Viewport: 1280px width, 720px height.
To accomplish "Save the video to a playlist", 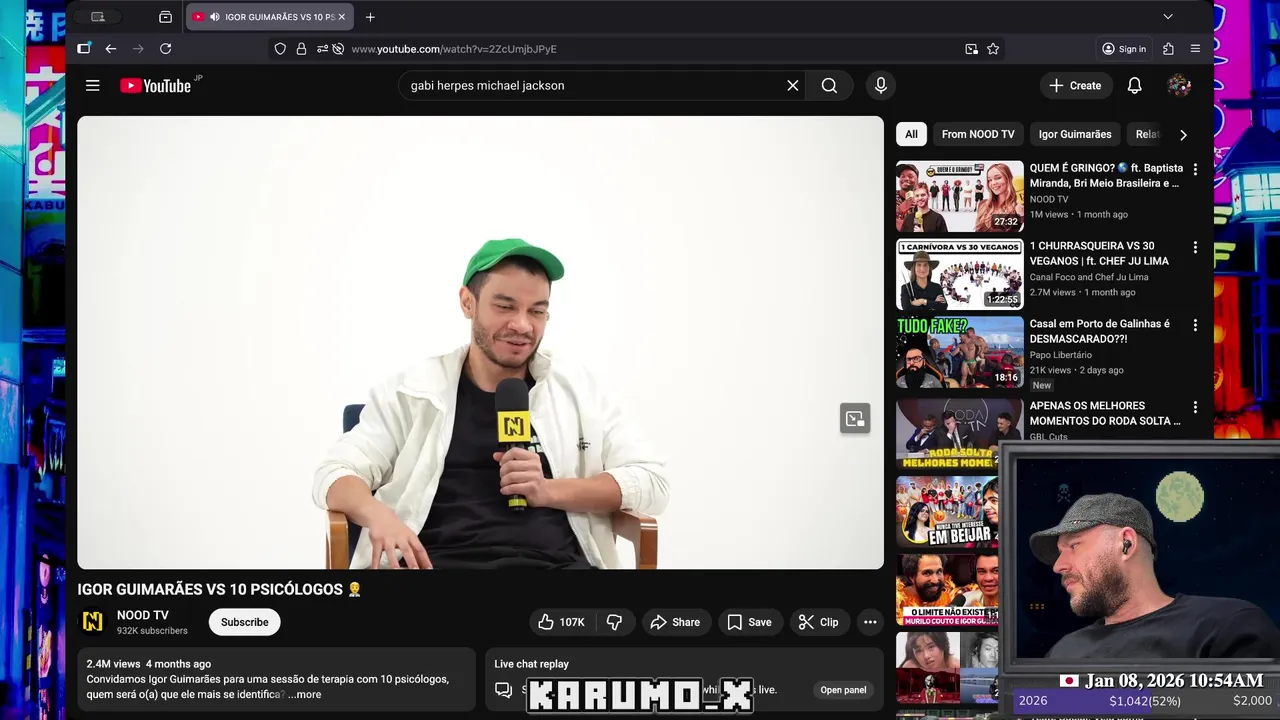I will tap(749, 622).
